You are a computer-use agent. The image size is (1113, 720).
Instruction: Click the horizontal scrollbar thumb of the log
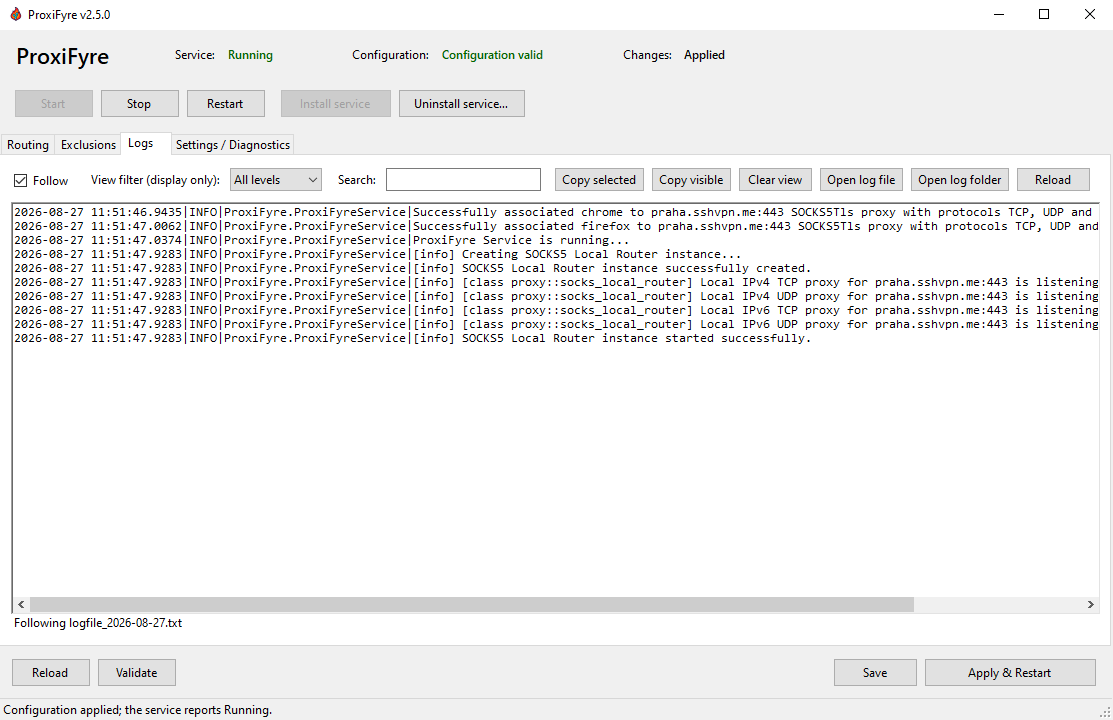(x=471, y=604)
